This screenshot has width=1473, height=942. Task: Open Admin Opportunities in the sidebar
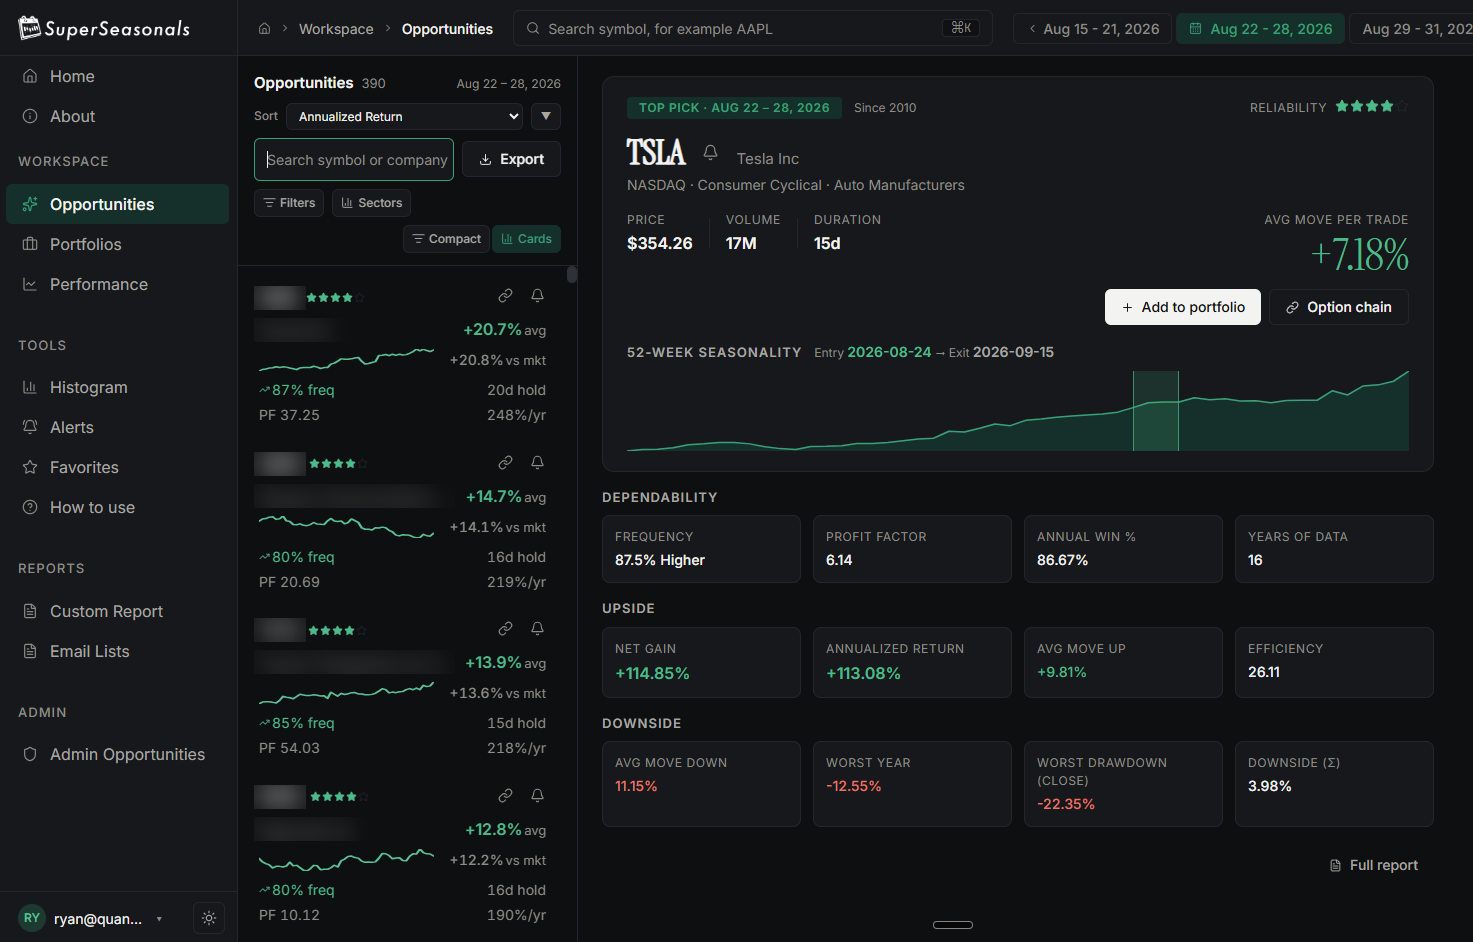coord(118,754)
